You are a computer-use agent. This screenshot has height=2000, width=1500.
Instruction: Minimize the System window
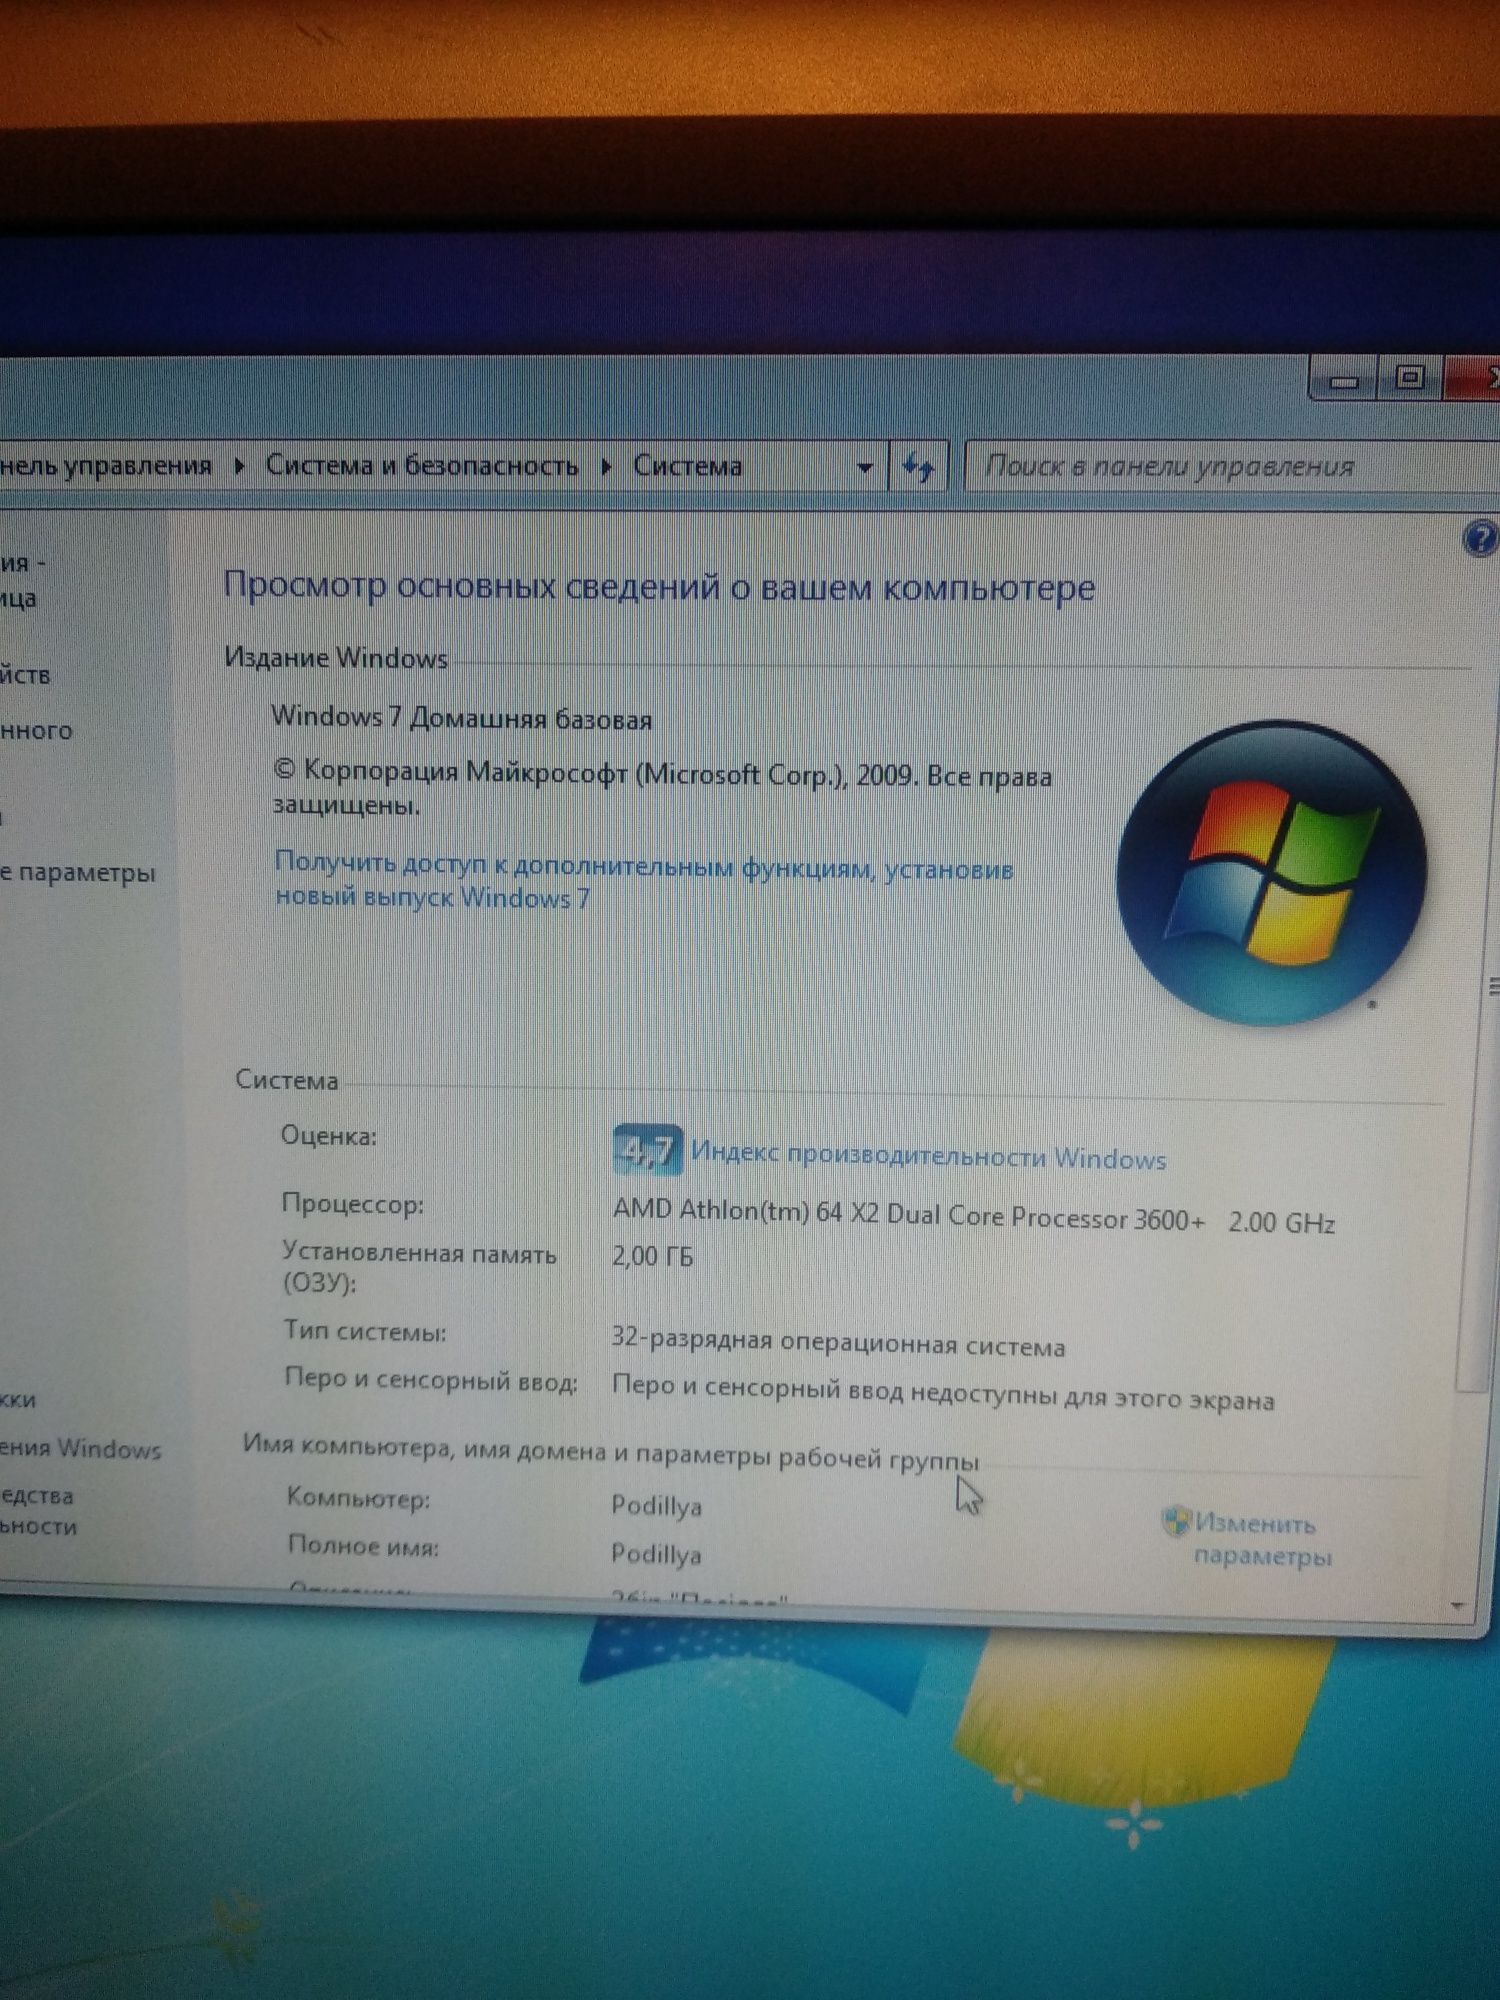tap(1343, 380)
